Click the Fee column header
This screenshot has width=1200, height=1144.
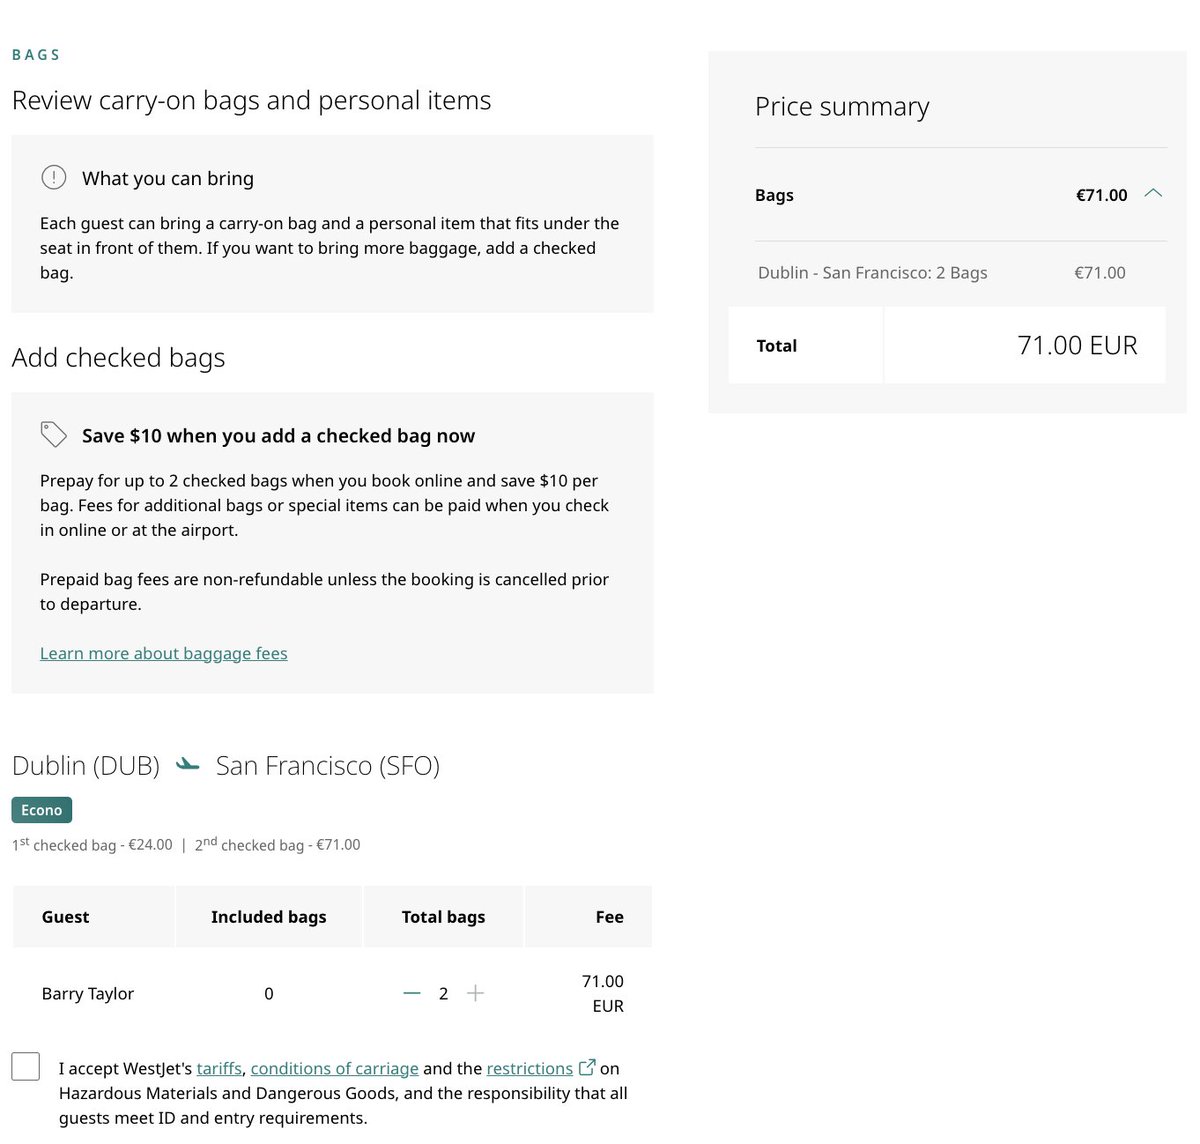(609, 917)
